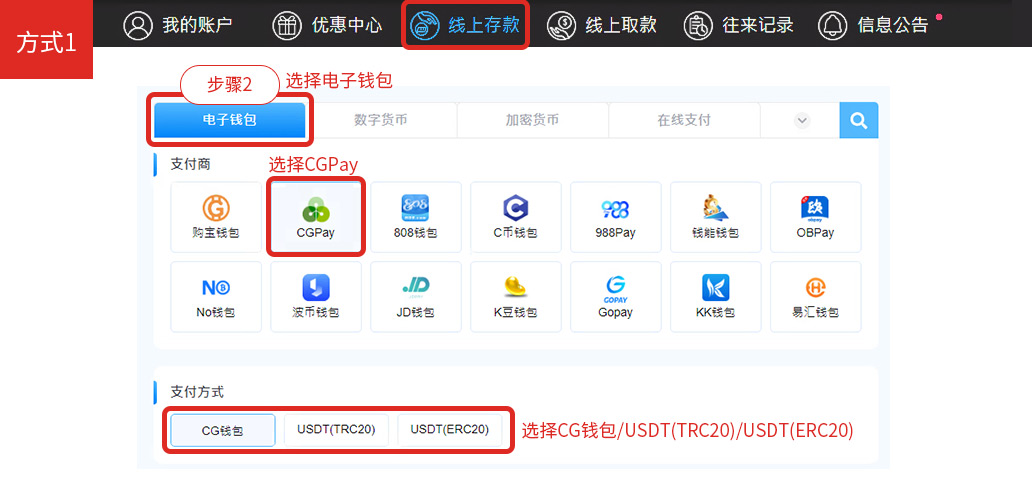Select the 易汇钱包 provider icon
1032x480 pixels.
point(815,288)
